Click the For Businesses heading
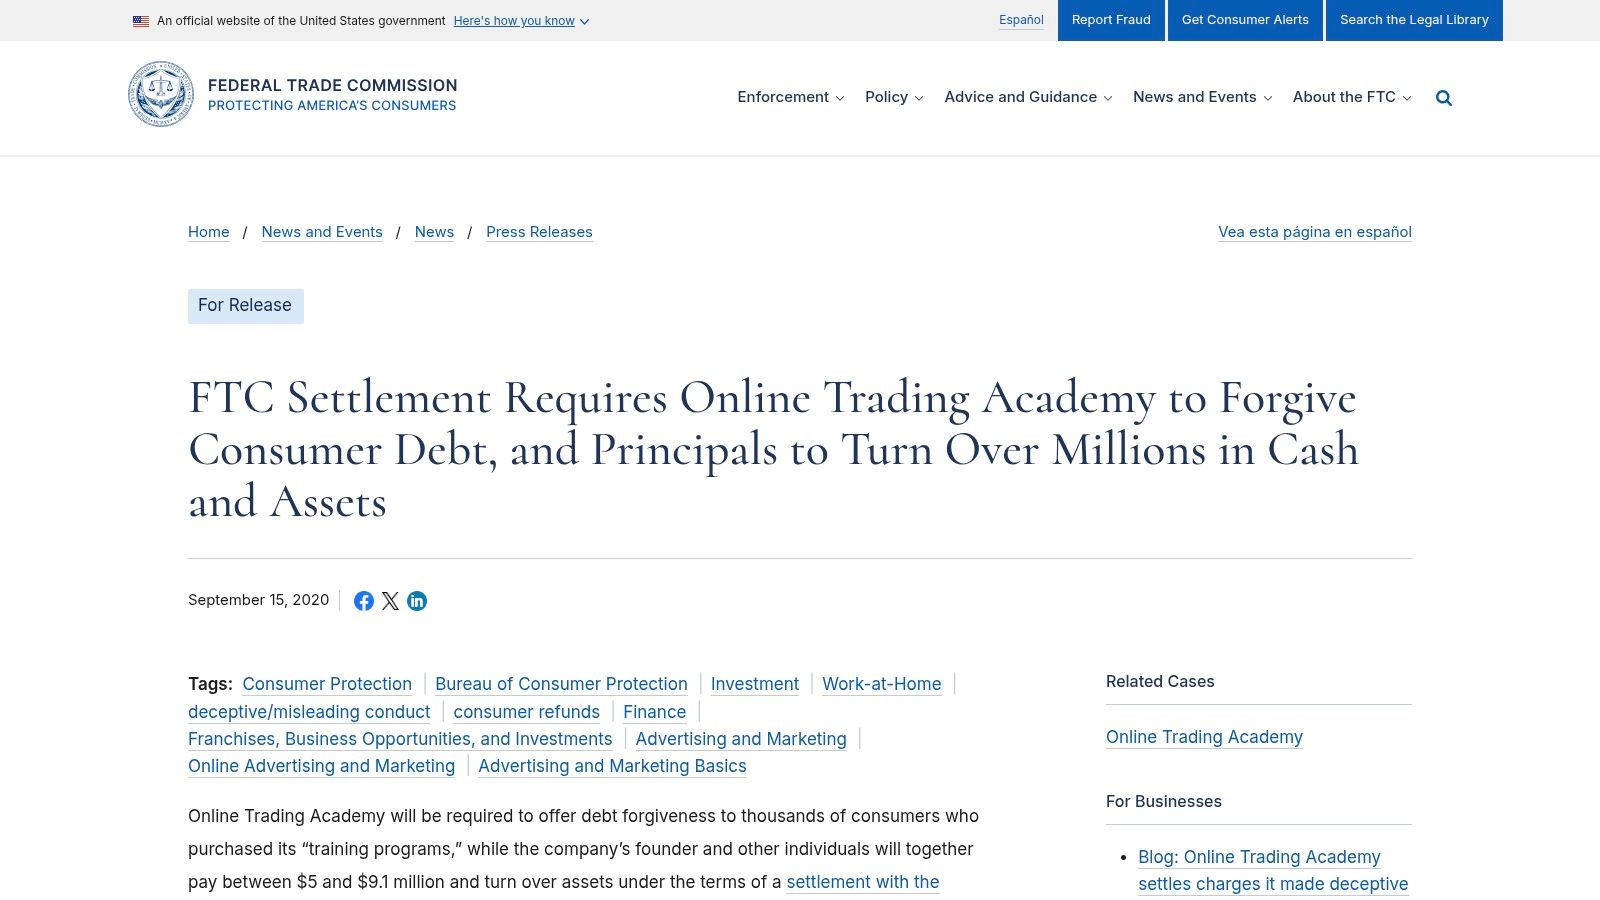 click(1164, 802)
